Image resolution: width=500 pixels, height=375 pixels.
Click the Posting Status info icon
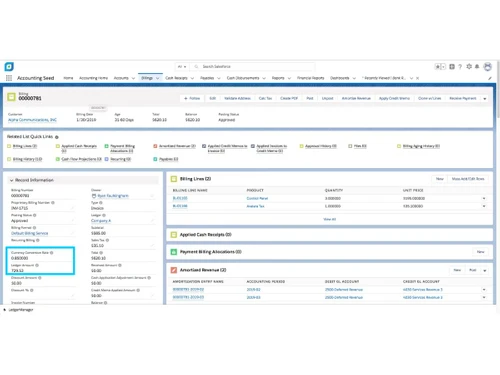coord(35,215)
